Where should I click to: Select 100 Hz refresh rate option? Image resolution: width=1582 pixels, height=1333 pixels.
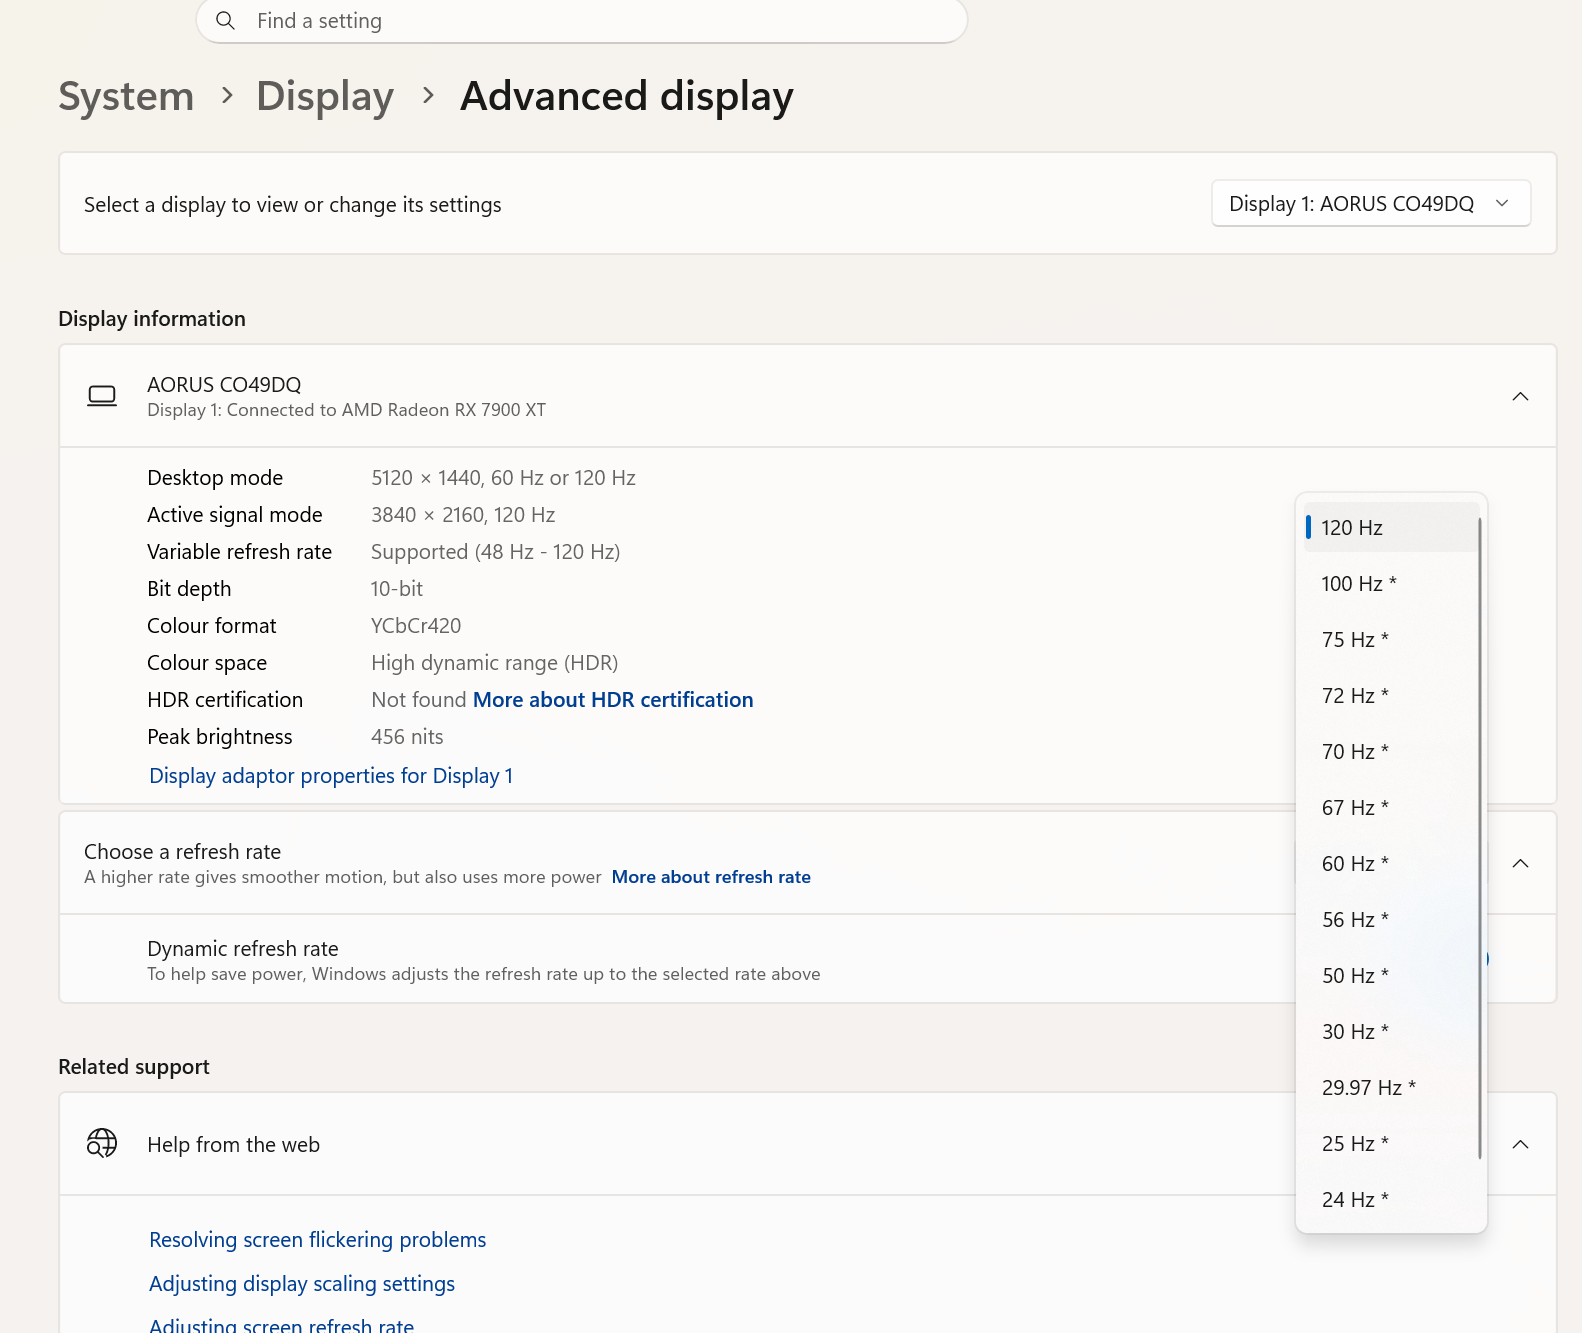click(1391, 583)
